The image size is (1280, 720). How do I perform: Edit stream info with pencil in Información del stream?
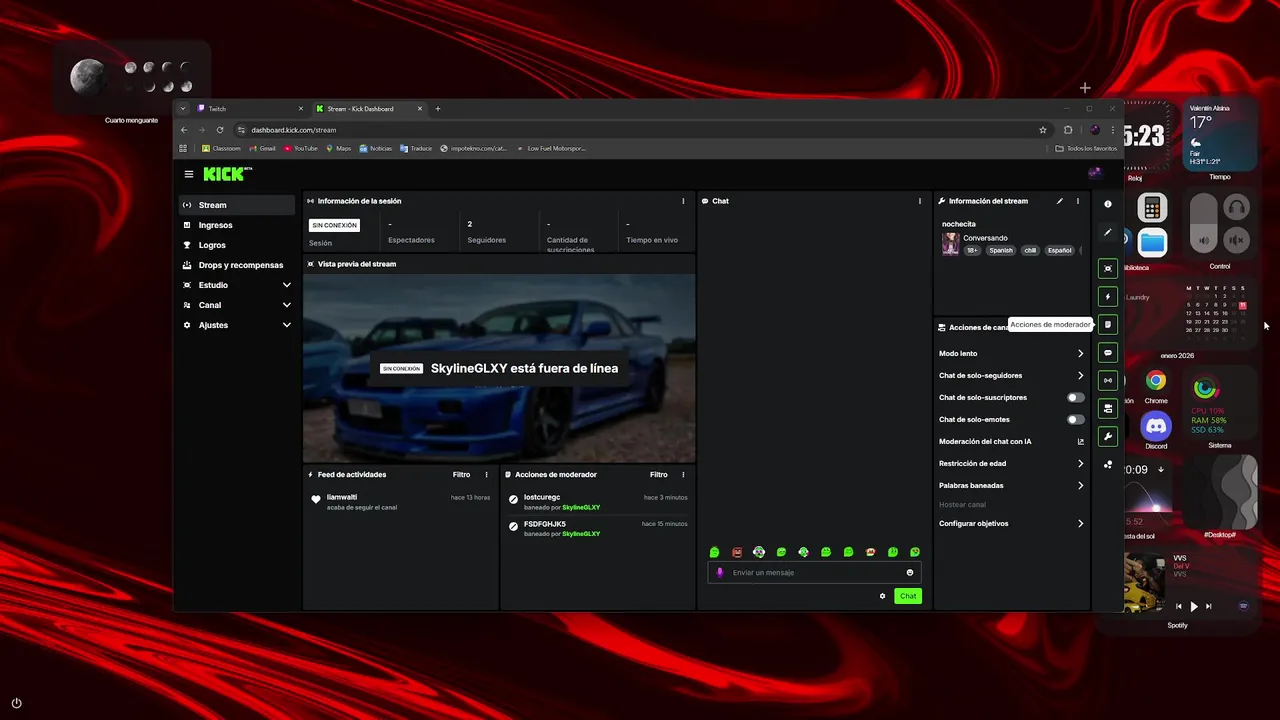point(1060,201)
